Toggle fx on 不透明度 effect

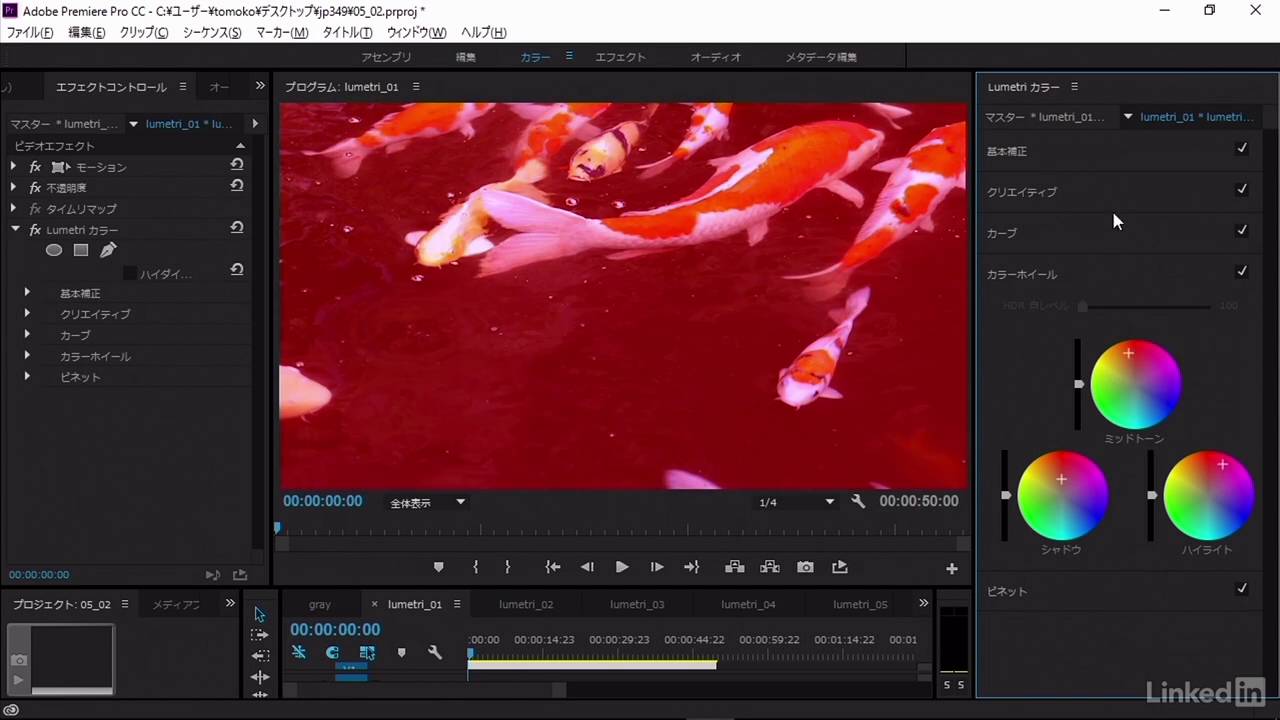tap(35, 188)
